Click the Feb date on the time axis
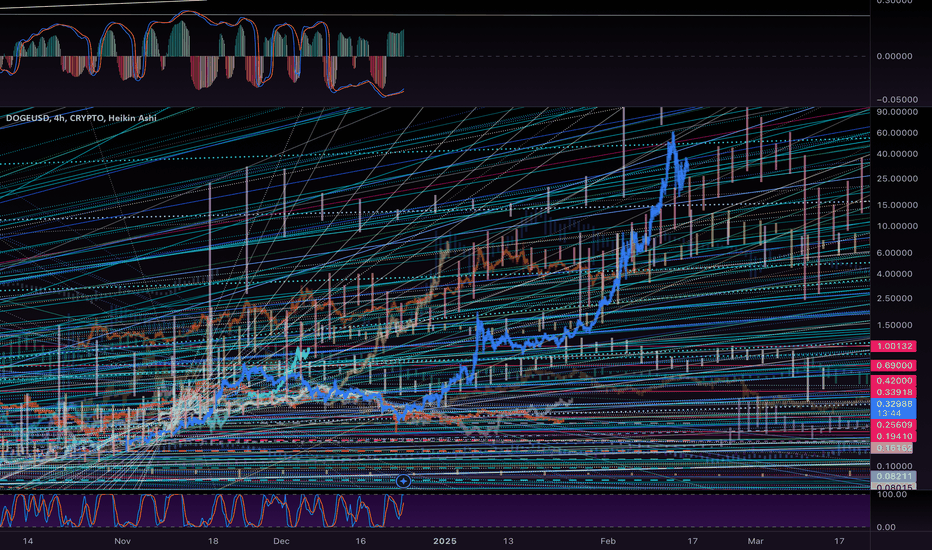 click(607, 541)
